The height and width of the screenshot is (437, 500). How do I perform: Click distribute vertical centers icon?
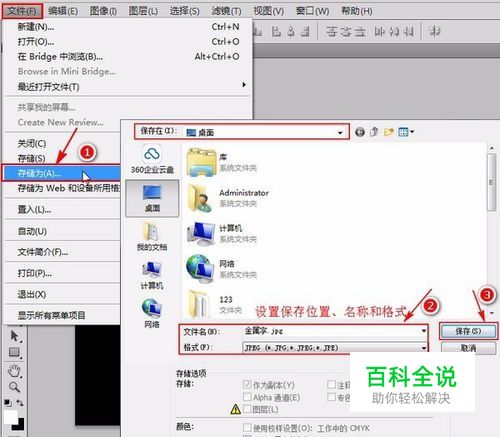click(346, 32)
